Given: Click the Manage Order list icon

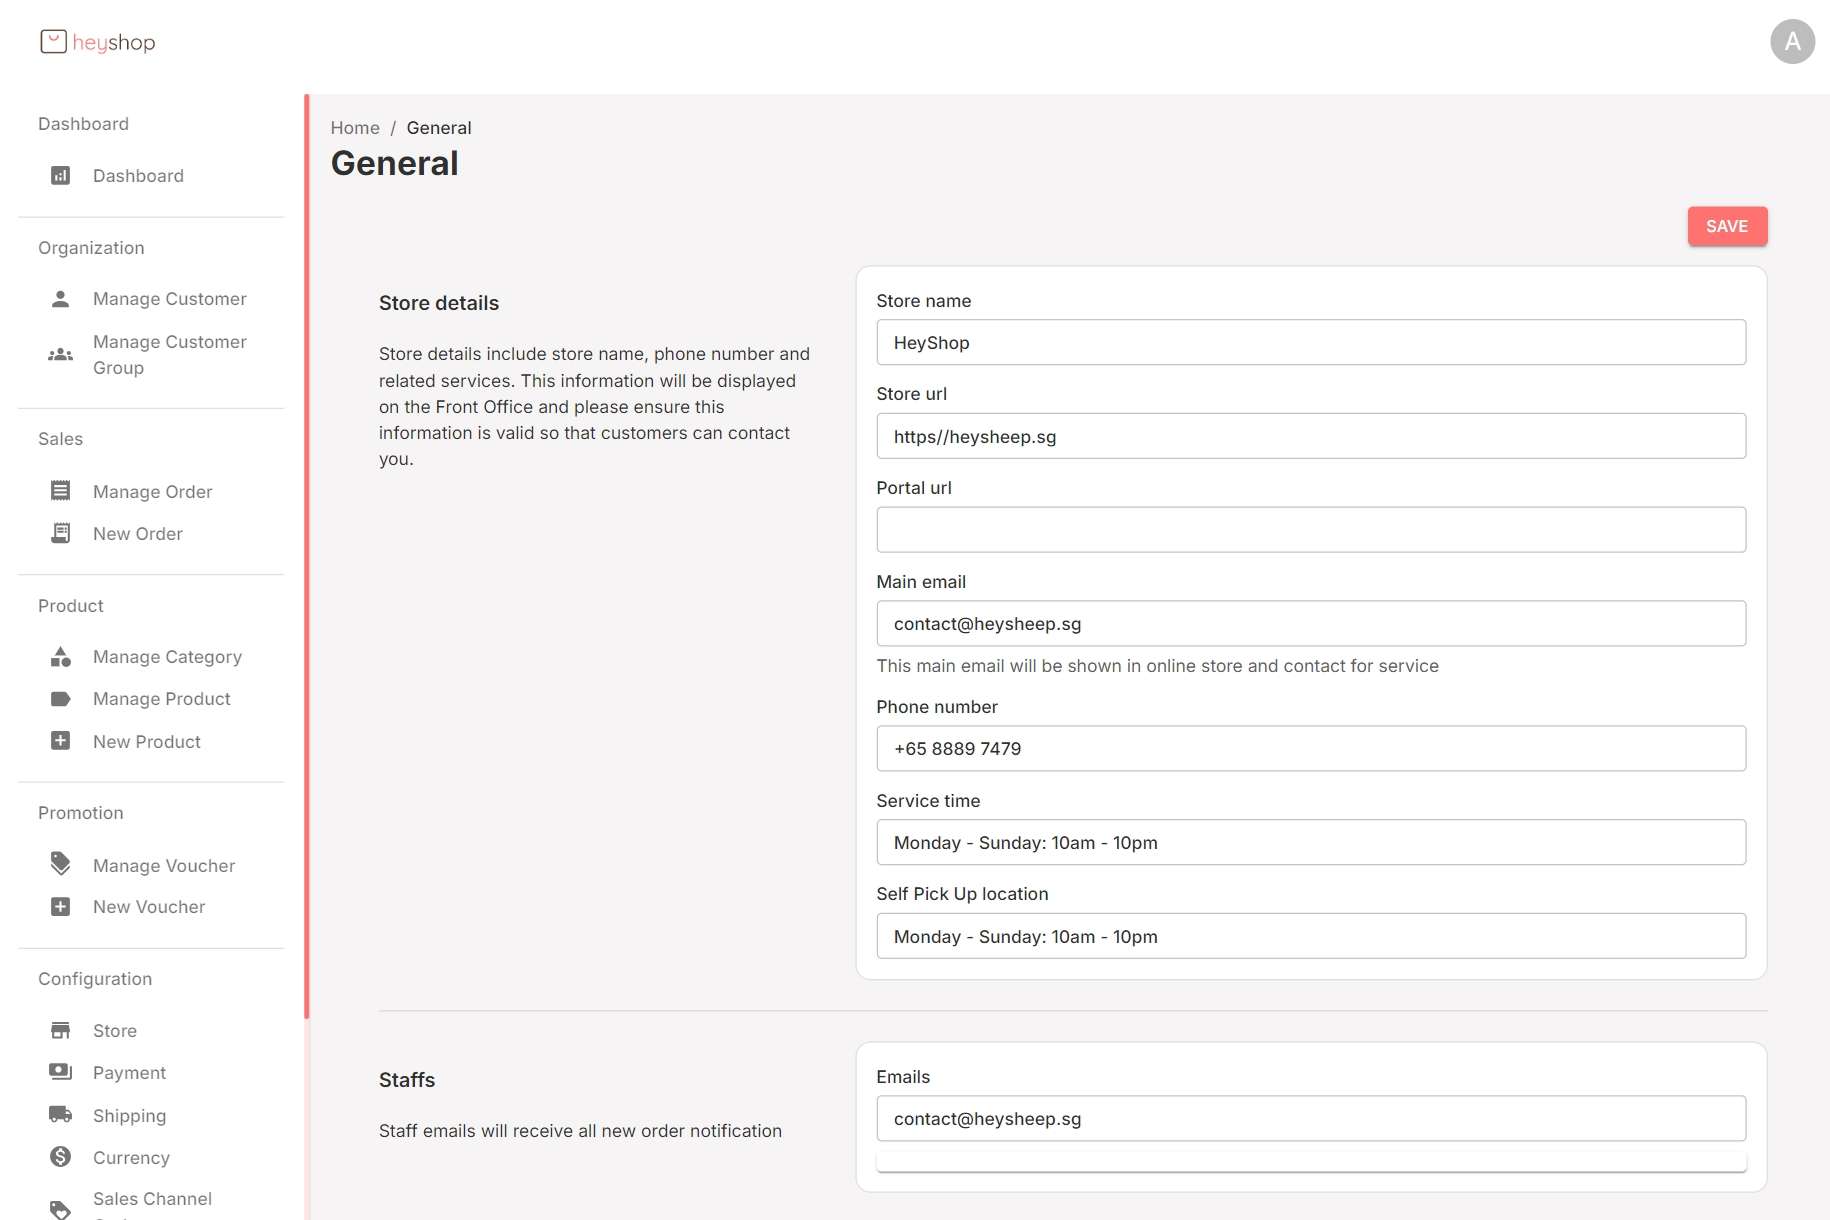Looking at the screenshot, I should [60, 491].
